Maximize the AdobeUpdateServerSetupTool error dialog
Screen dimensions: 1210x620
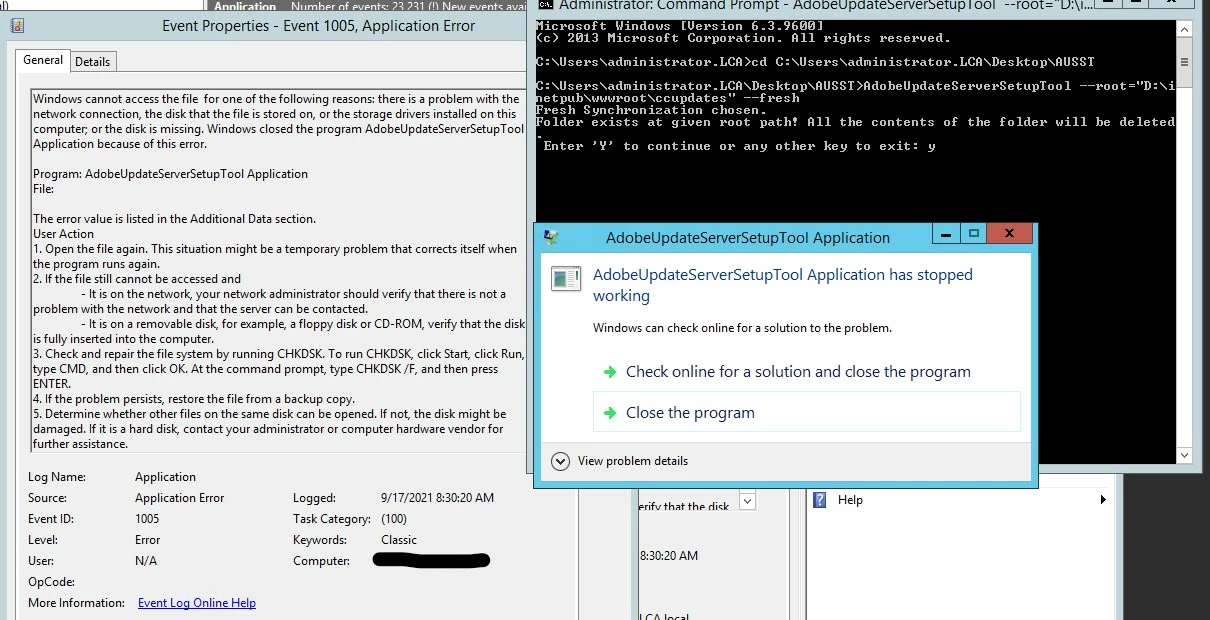pos(974,233)
